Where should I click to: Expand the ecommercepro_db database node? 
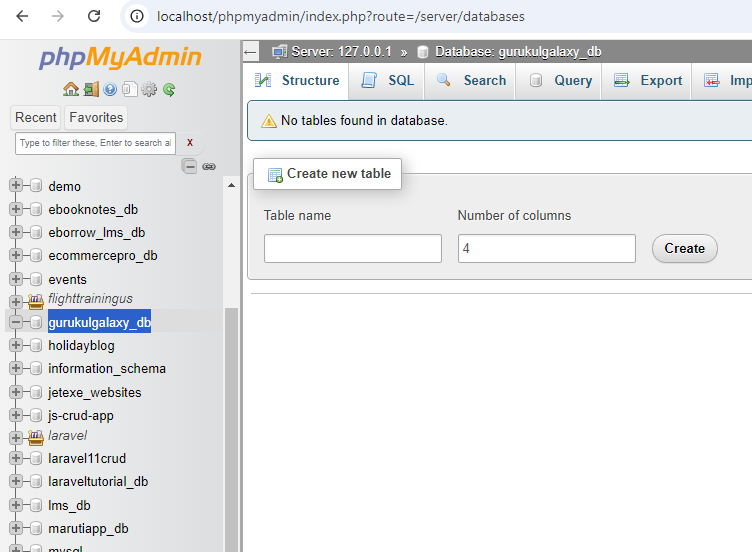pos(16,255)
